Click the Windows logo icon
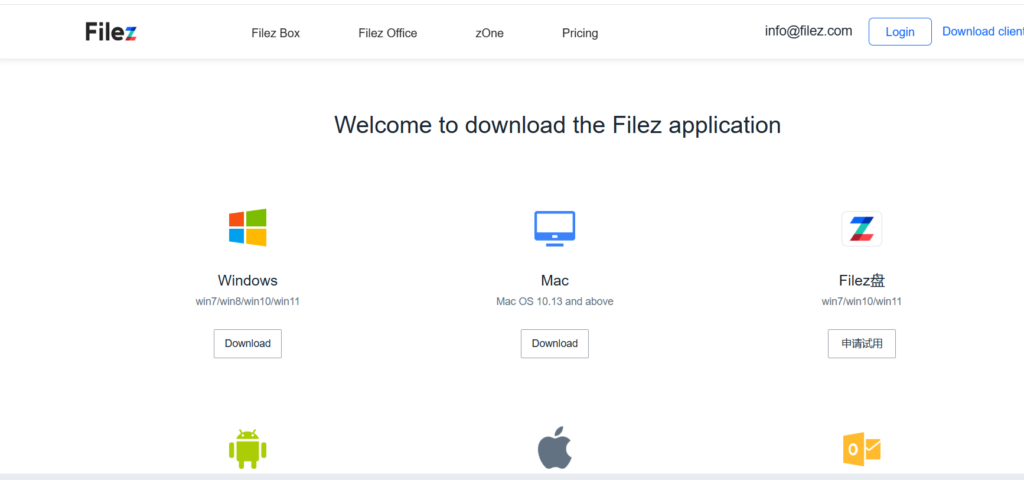Viewport: 1024px width, 480px height. pos(247,228)
